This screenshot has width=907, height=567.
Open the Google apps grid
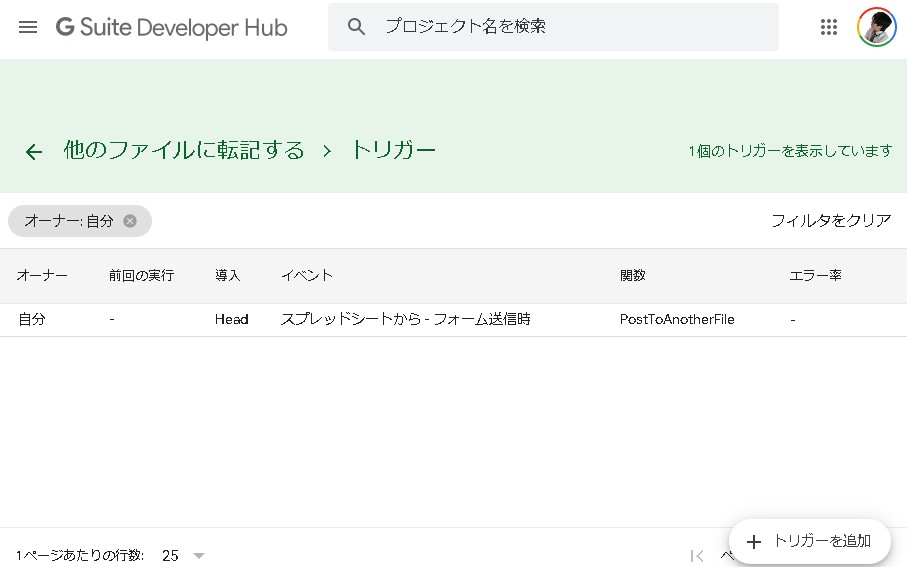pos(828,27)
